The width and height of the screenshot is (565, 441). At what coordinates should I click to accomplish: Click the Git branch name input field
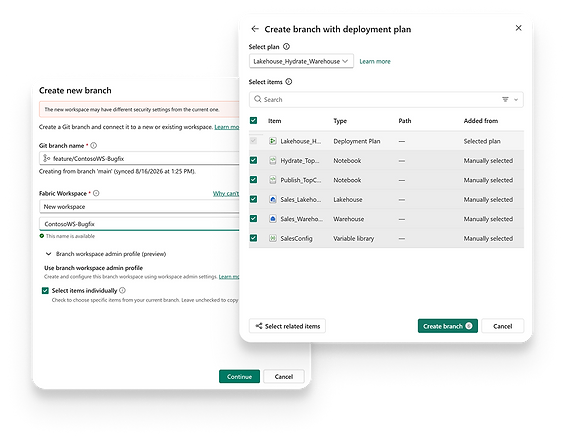tap(139, 158)
